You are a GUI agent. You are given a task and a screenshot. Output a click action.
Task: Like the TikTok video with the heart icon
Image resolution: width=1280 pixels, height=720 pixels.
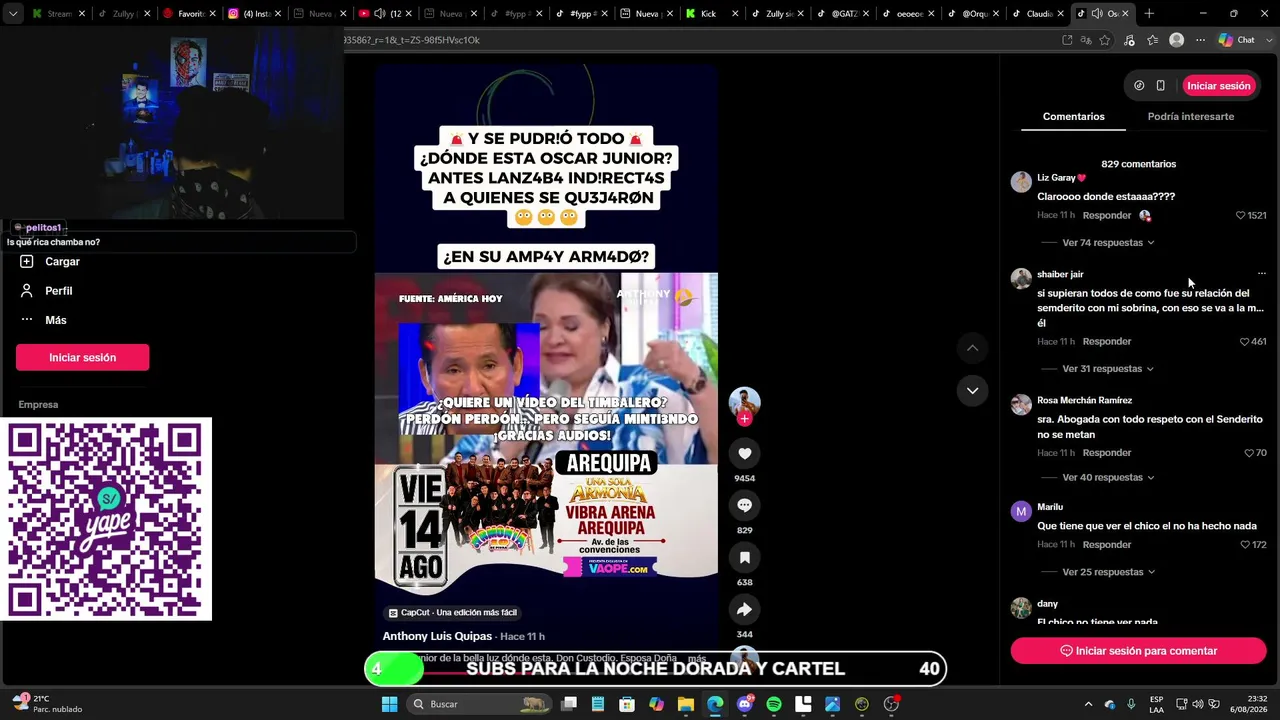pyautogui.click(x=744, y=453)
